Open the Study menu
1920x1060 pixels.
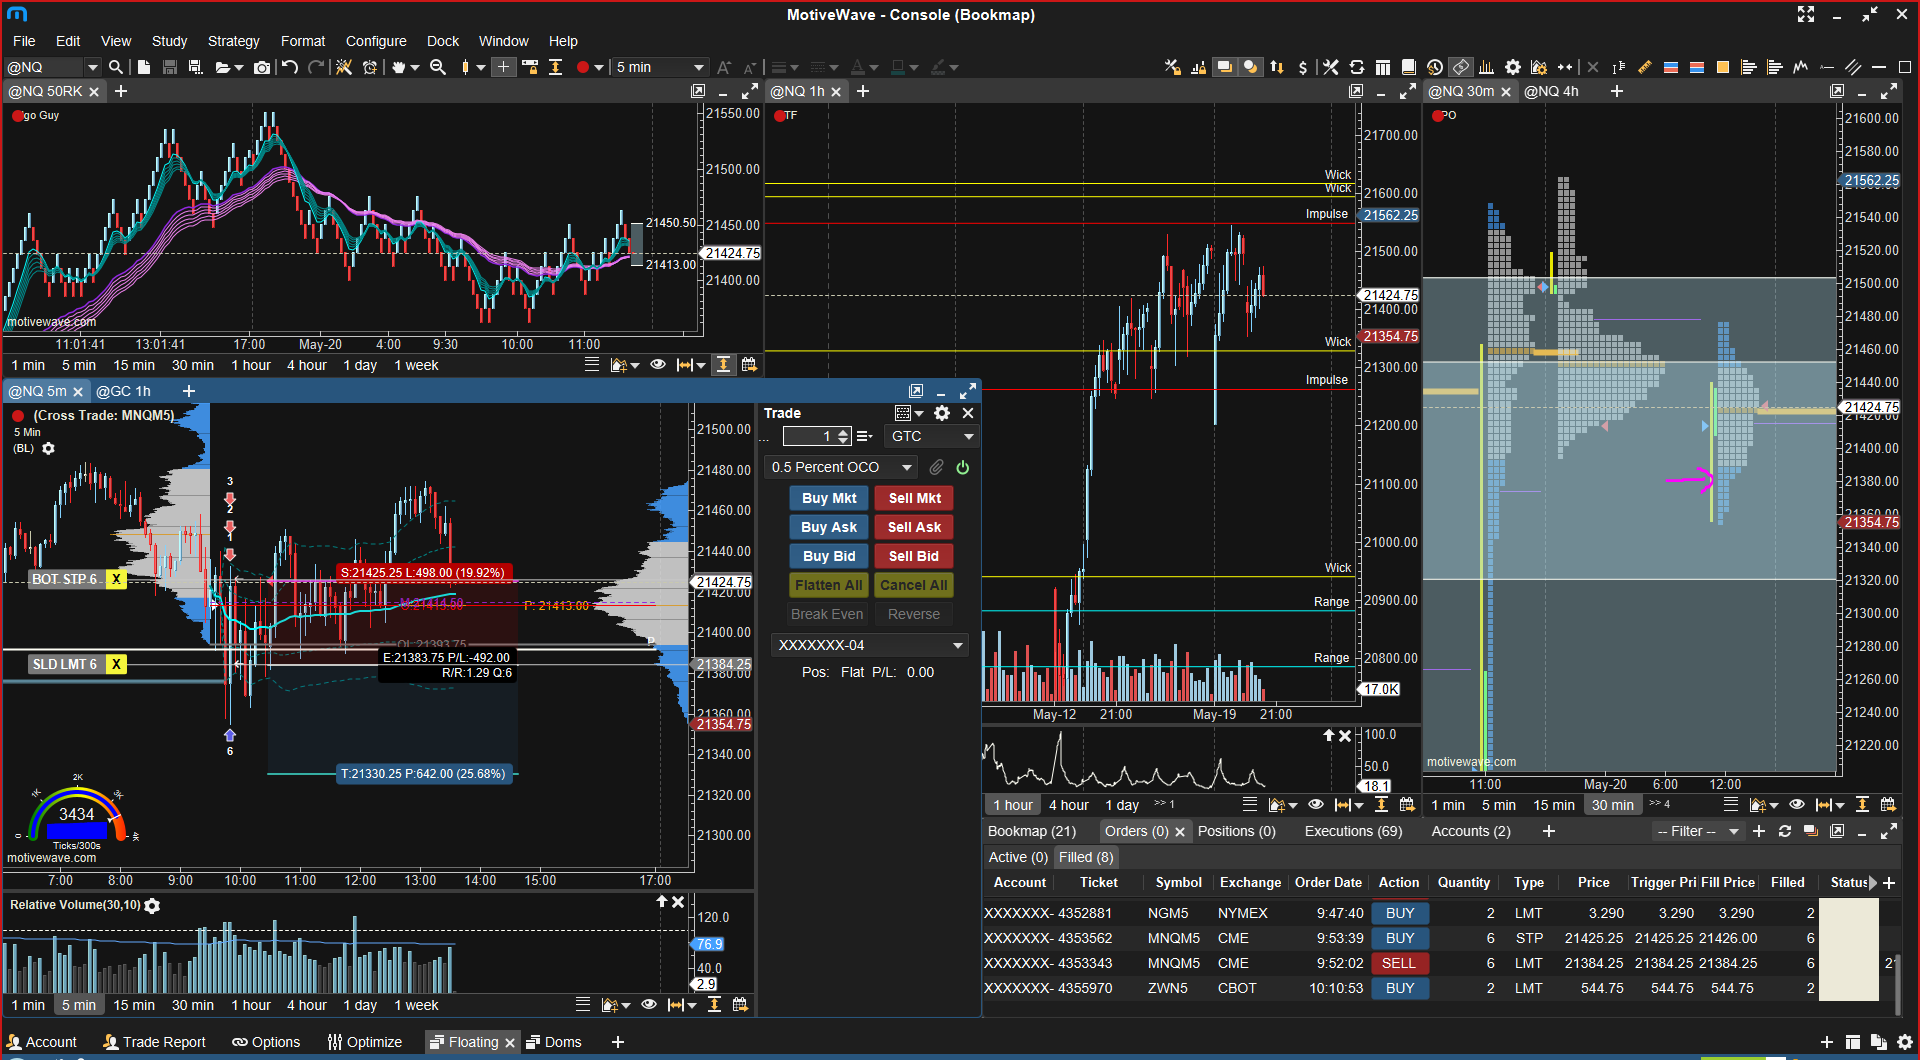[x=169, y=41]
